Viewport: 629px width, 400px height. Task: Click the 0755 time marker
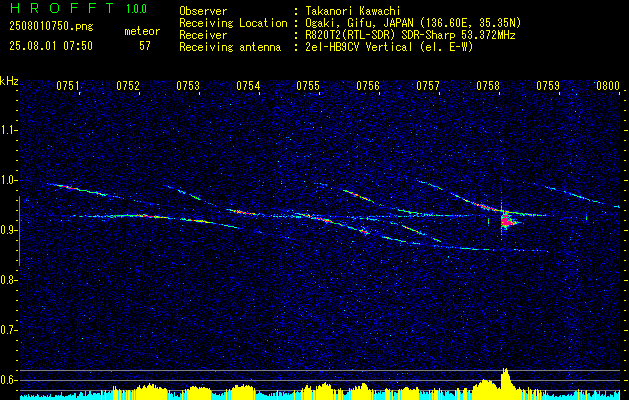[308, 86]
